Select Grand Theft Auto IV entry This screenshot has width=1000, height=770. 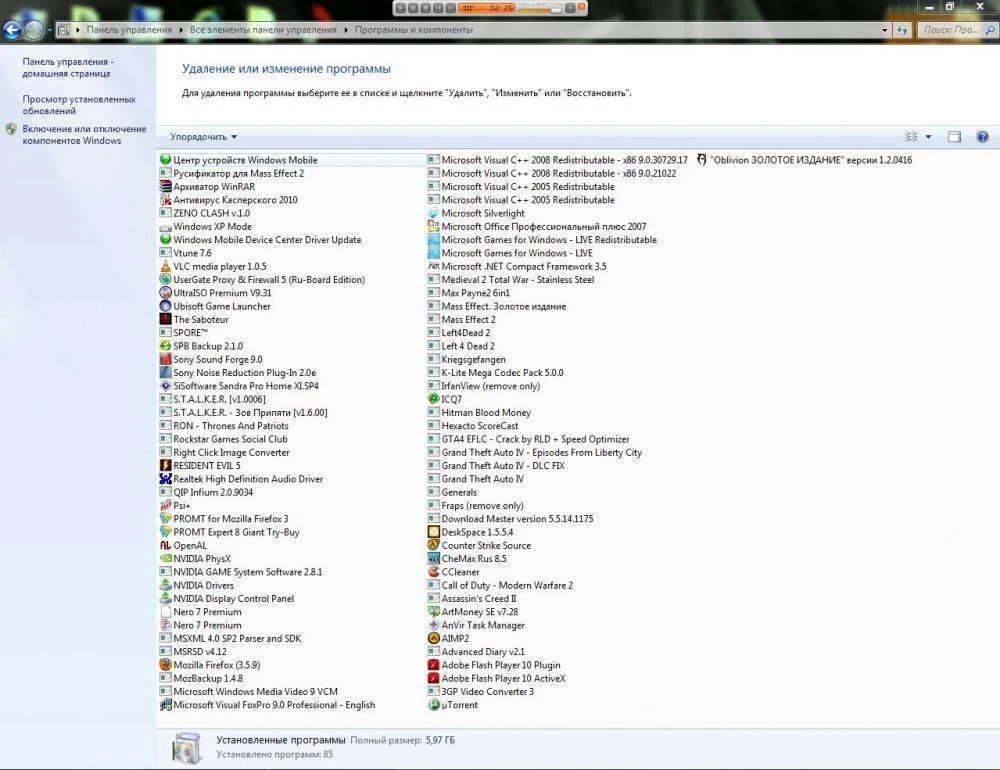click(x=476, y=478)
